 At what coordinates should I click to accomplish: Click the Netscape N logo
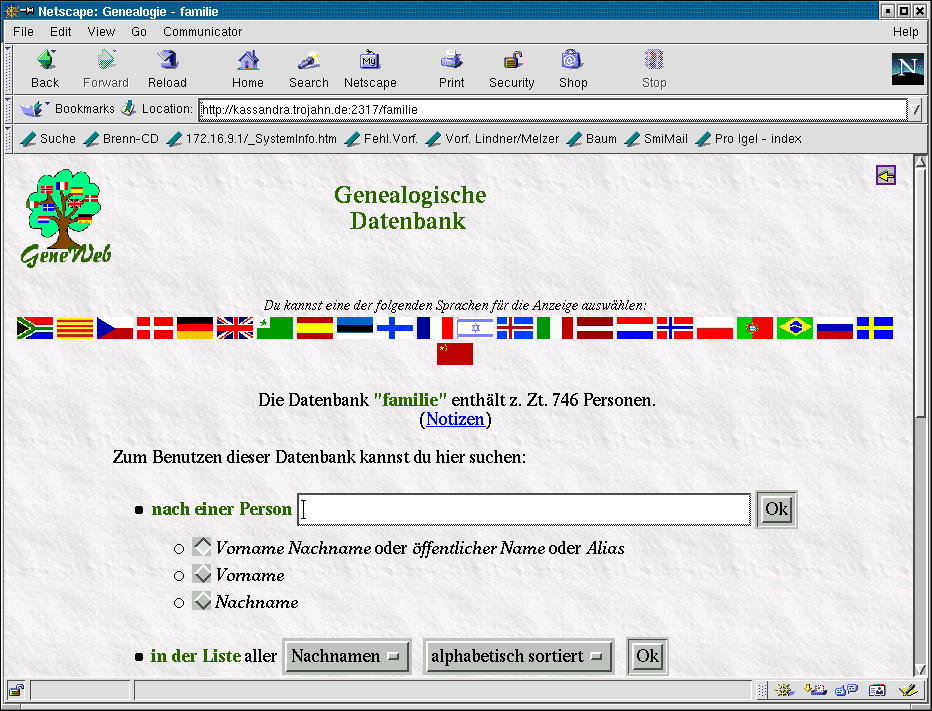(908, 69)
